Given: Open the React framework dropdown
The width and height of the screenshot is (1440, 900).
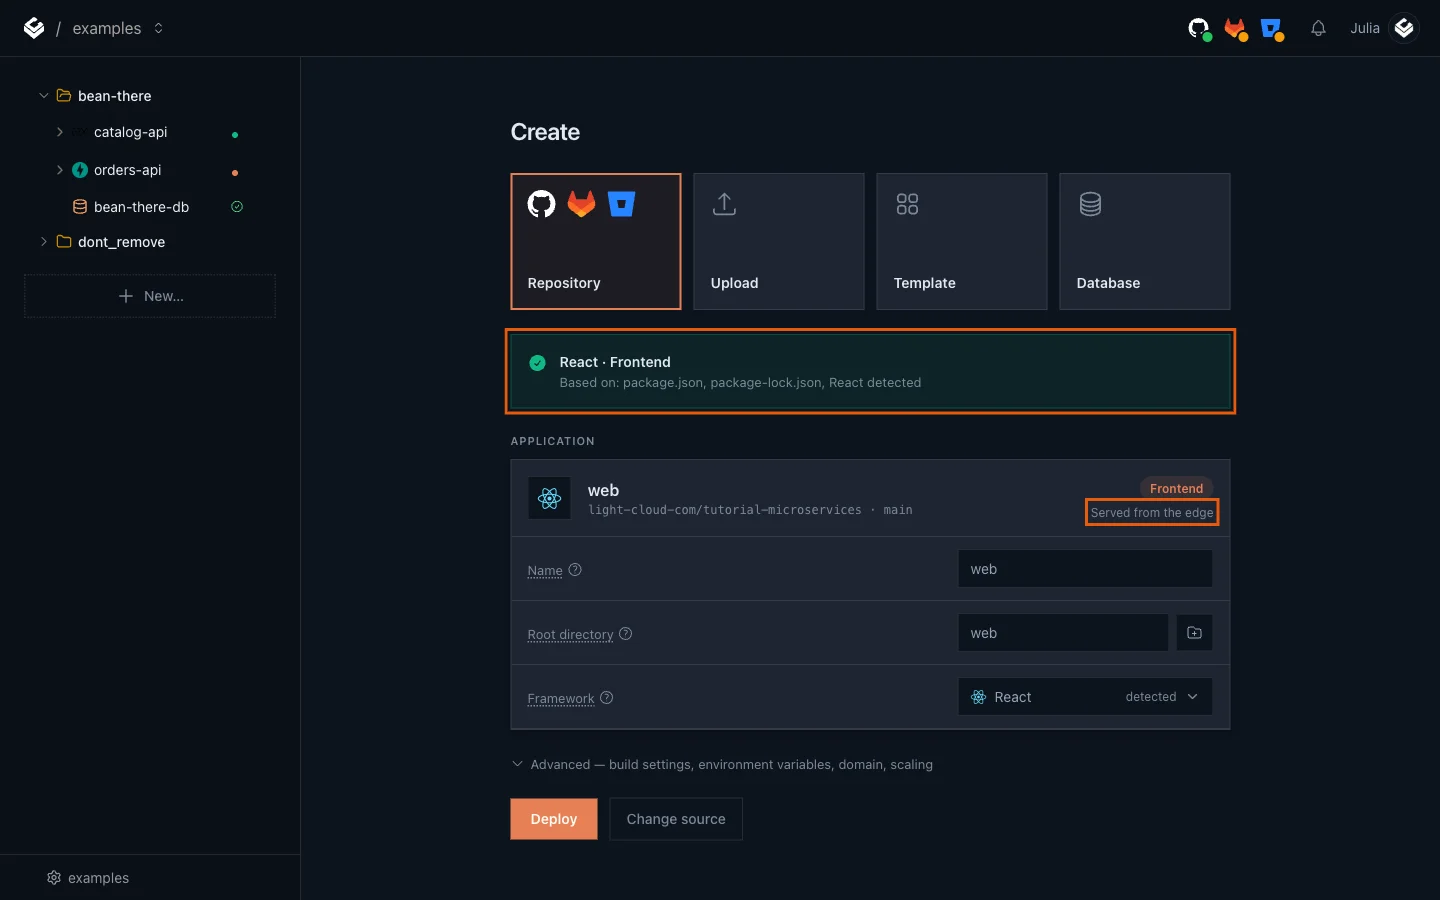Looking at the screenshot, I should point(1085,697).
